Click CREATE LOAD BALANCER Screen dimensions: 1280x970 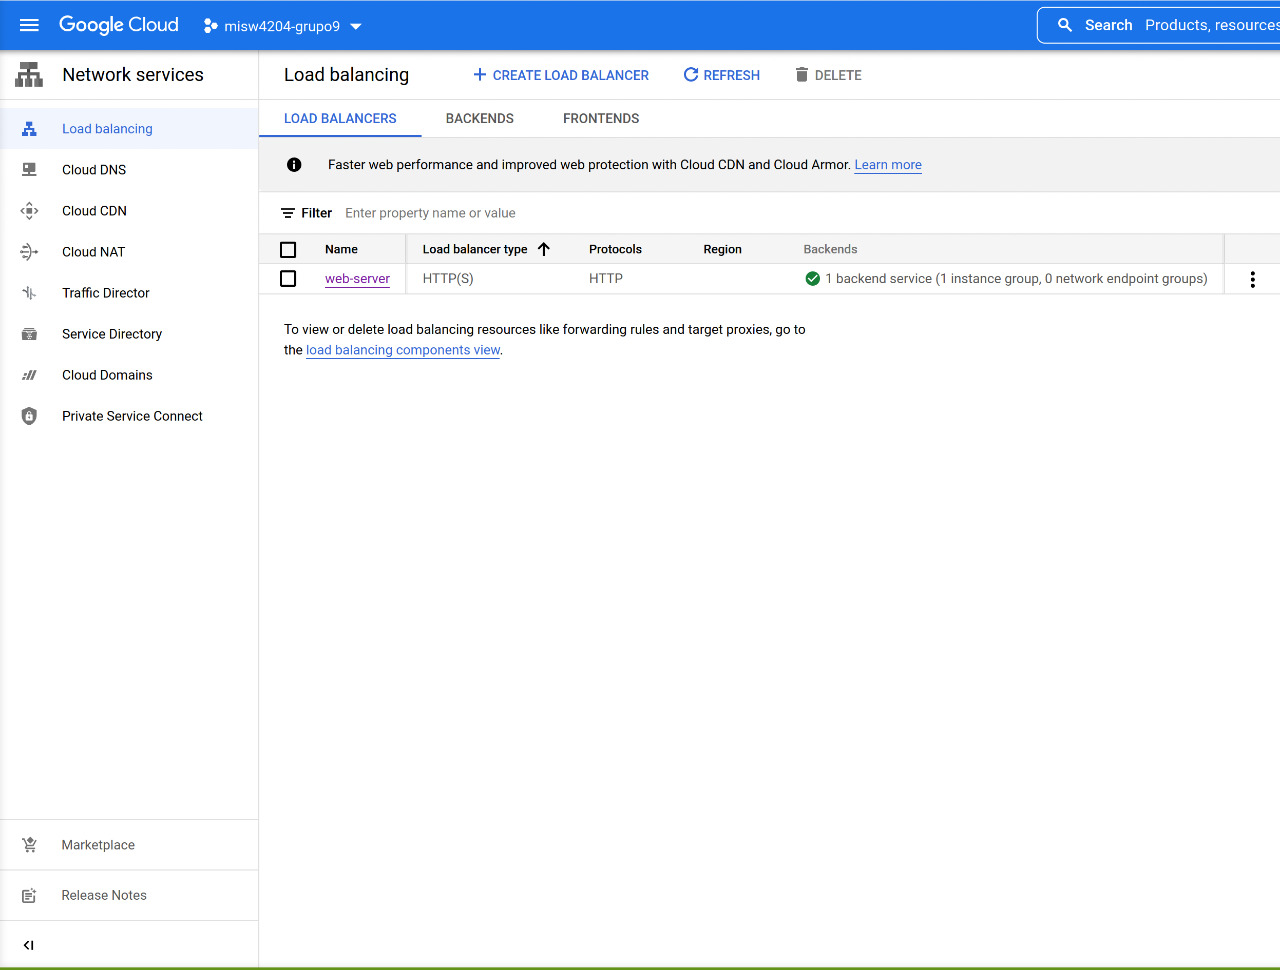560,75
